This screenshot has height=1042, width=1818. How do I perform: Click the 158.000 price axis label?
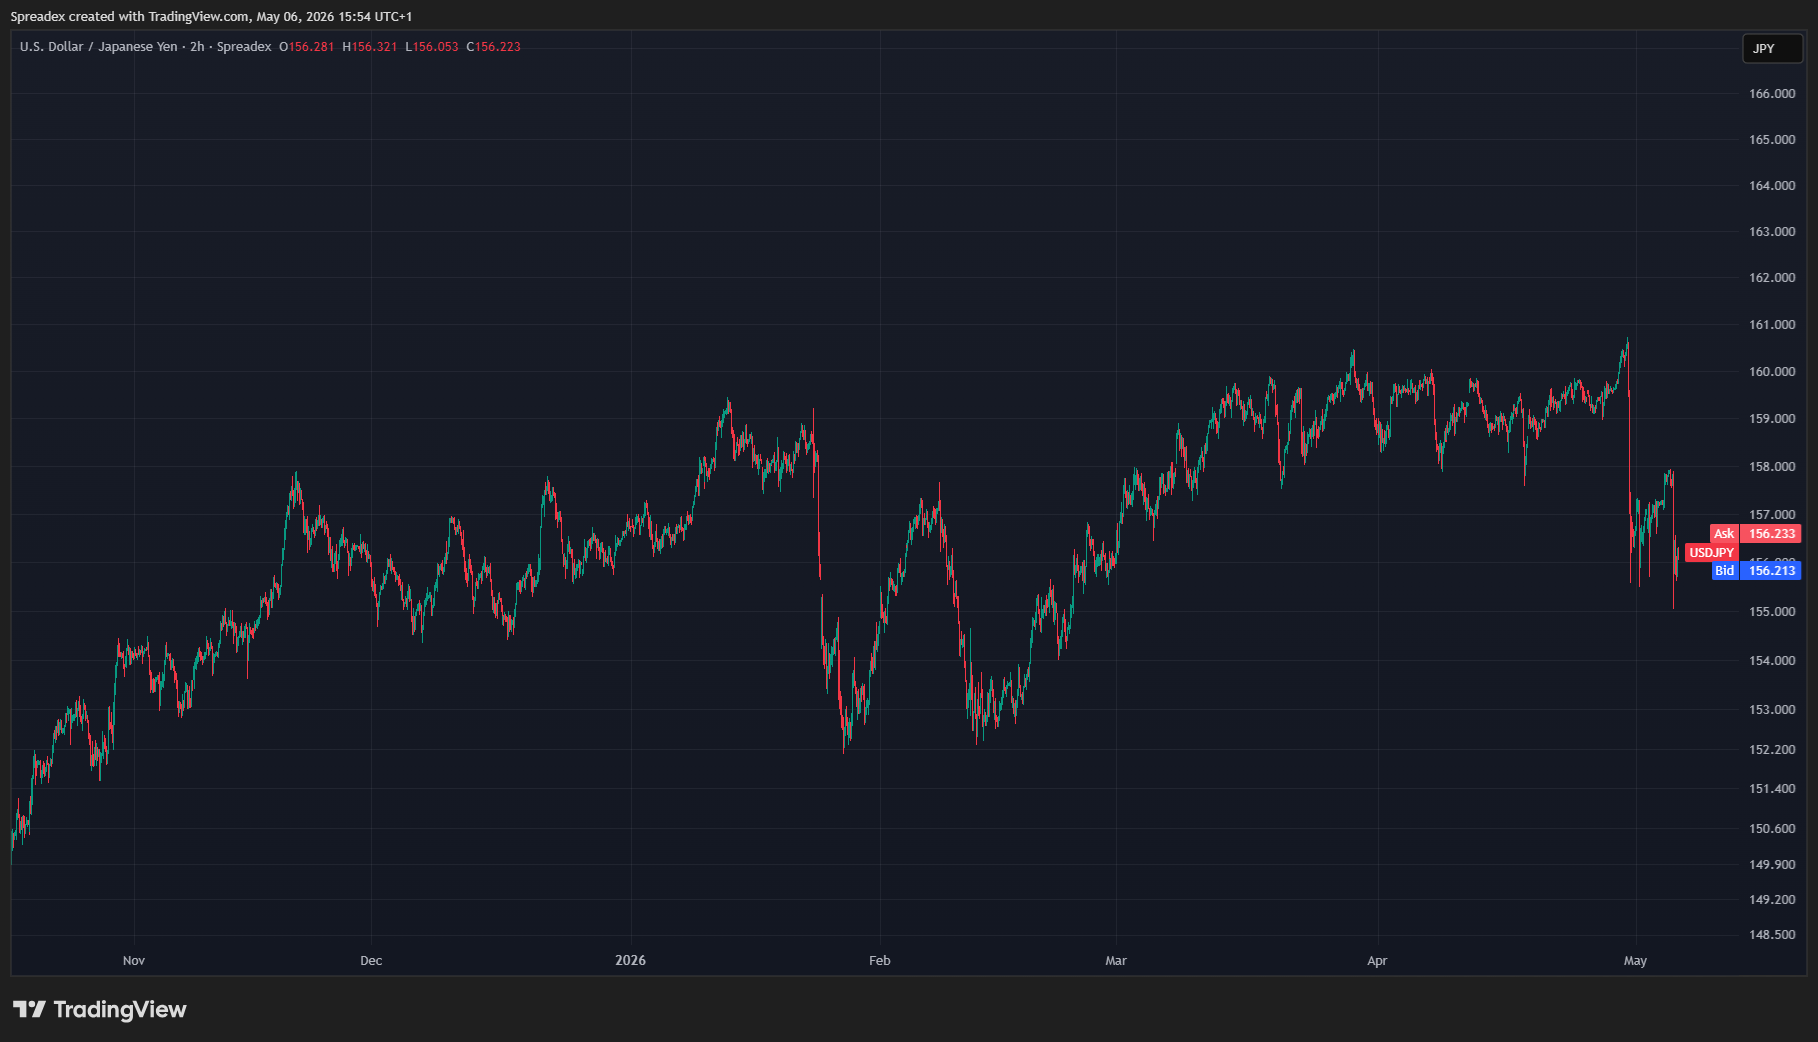1772,467
